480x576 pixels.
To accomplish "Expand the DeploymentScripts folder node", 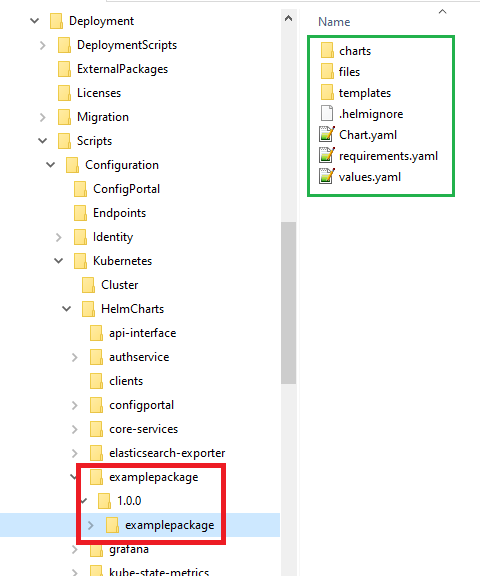I will (x=43, y=45).
